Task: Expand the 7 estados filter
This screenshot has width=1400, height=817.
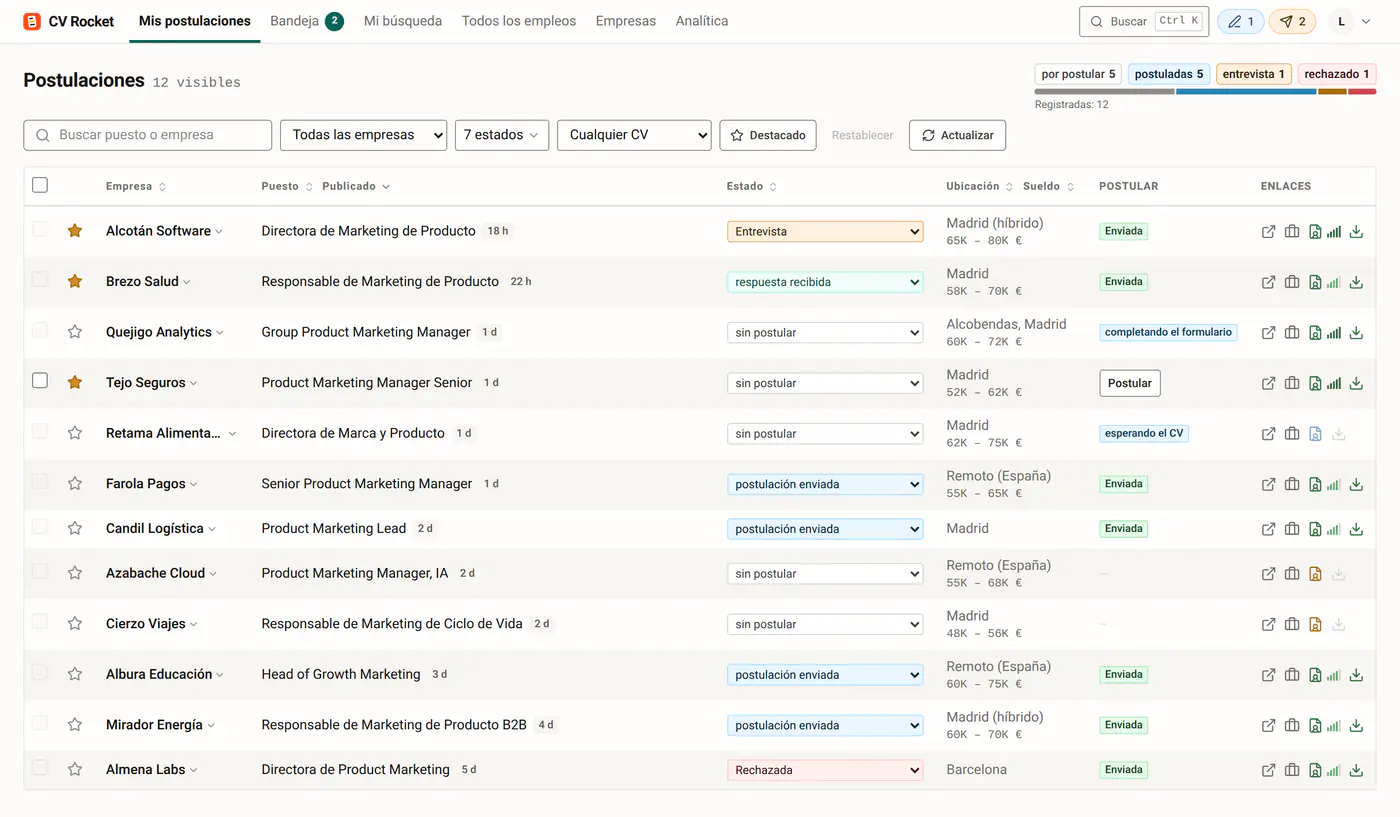Action: (501, 135)
